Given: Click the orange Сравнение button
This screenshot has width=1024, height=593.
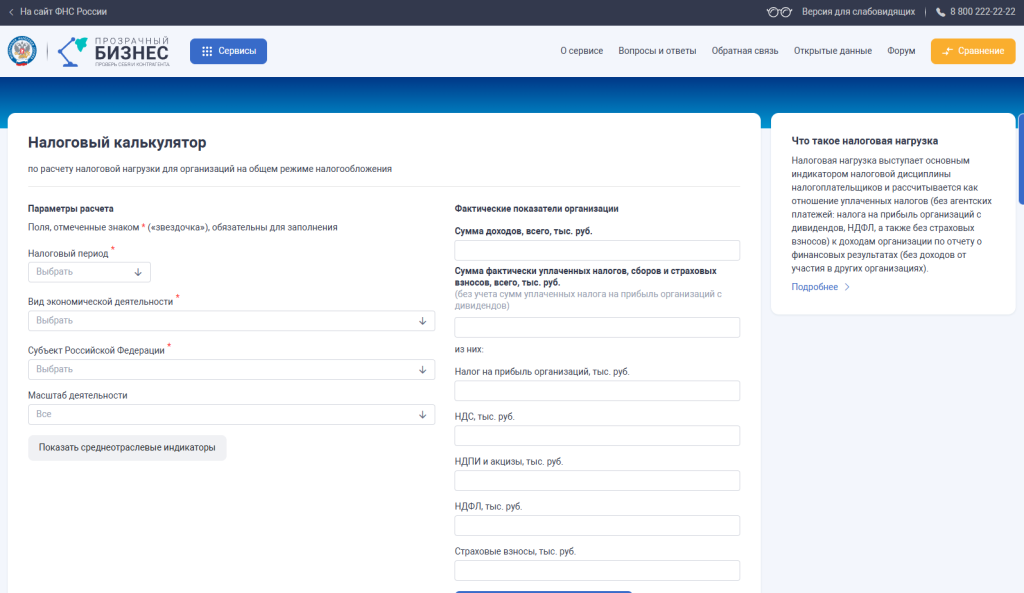Looking at the screenshot, I should pyautogui.click(x=972, y=51).
